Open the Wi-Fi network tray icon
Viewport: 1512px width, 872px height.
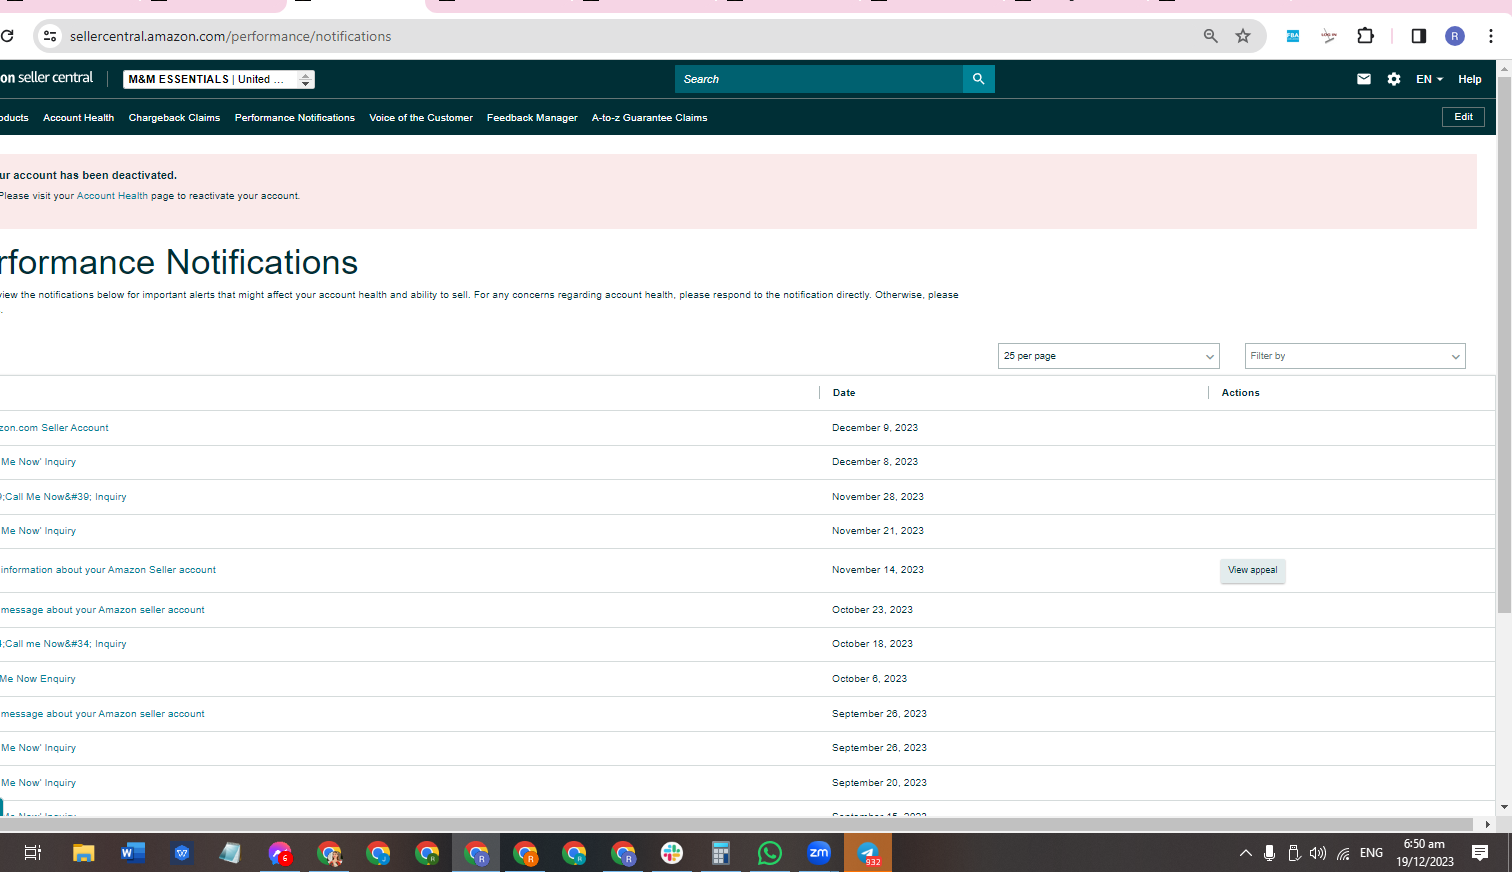(x=1343, y=853)
